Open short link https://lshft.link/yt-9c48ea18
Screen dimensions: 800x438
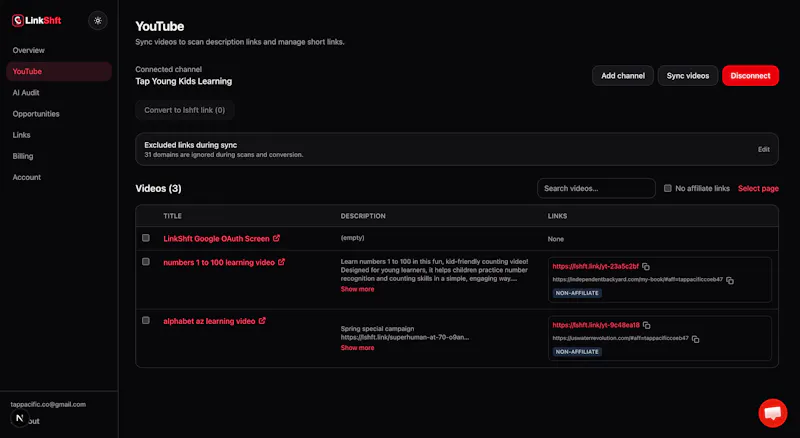(596, 325)
